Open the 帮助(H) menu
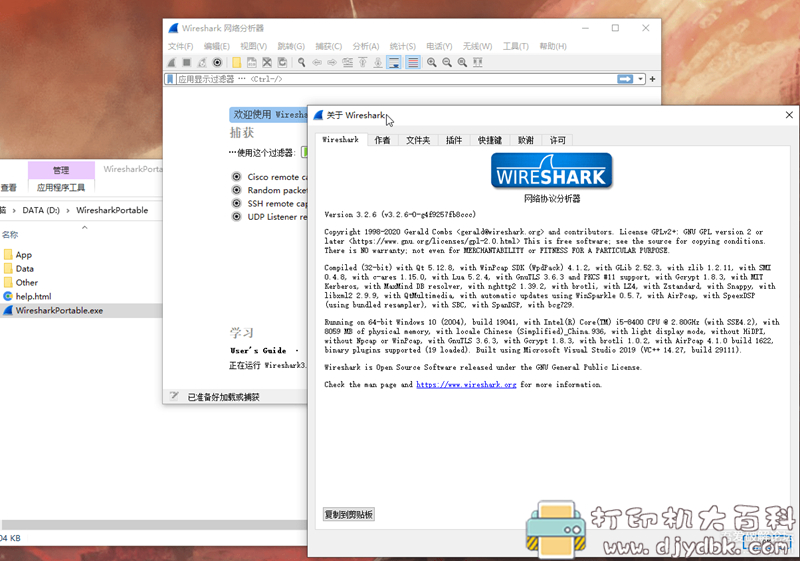 (x=553, y=46)
